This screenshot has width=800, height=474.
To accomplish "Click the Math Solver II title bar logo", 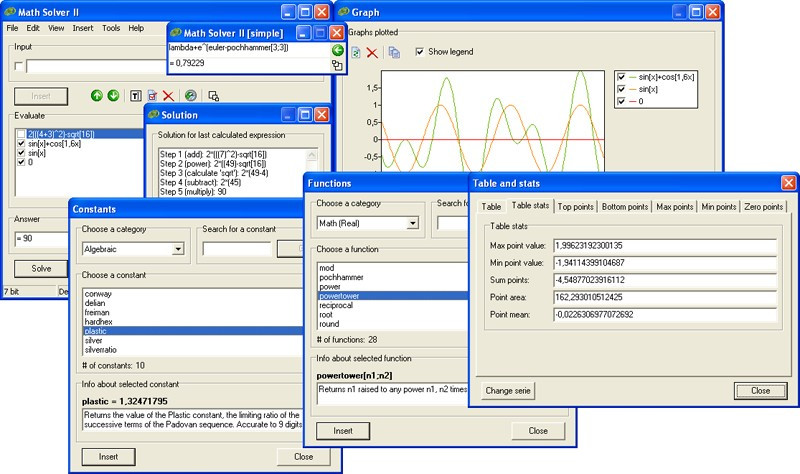I will 10,12.
